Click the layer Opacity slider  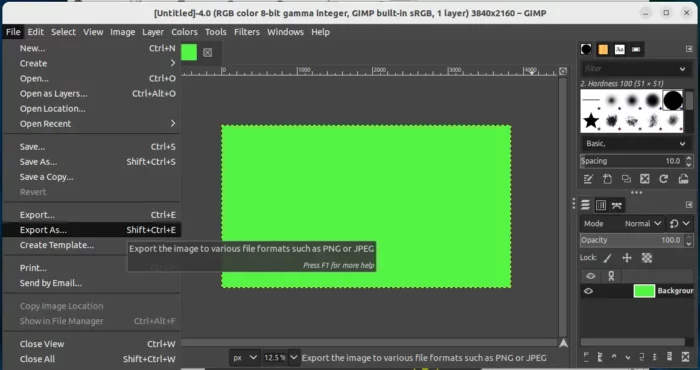(x=633, y=240)
